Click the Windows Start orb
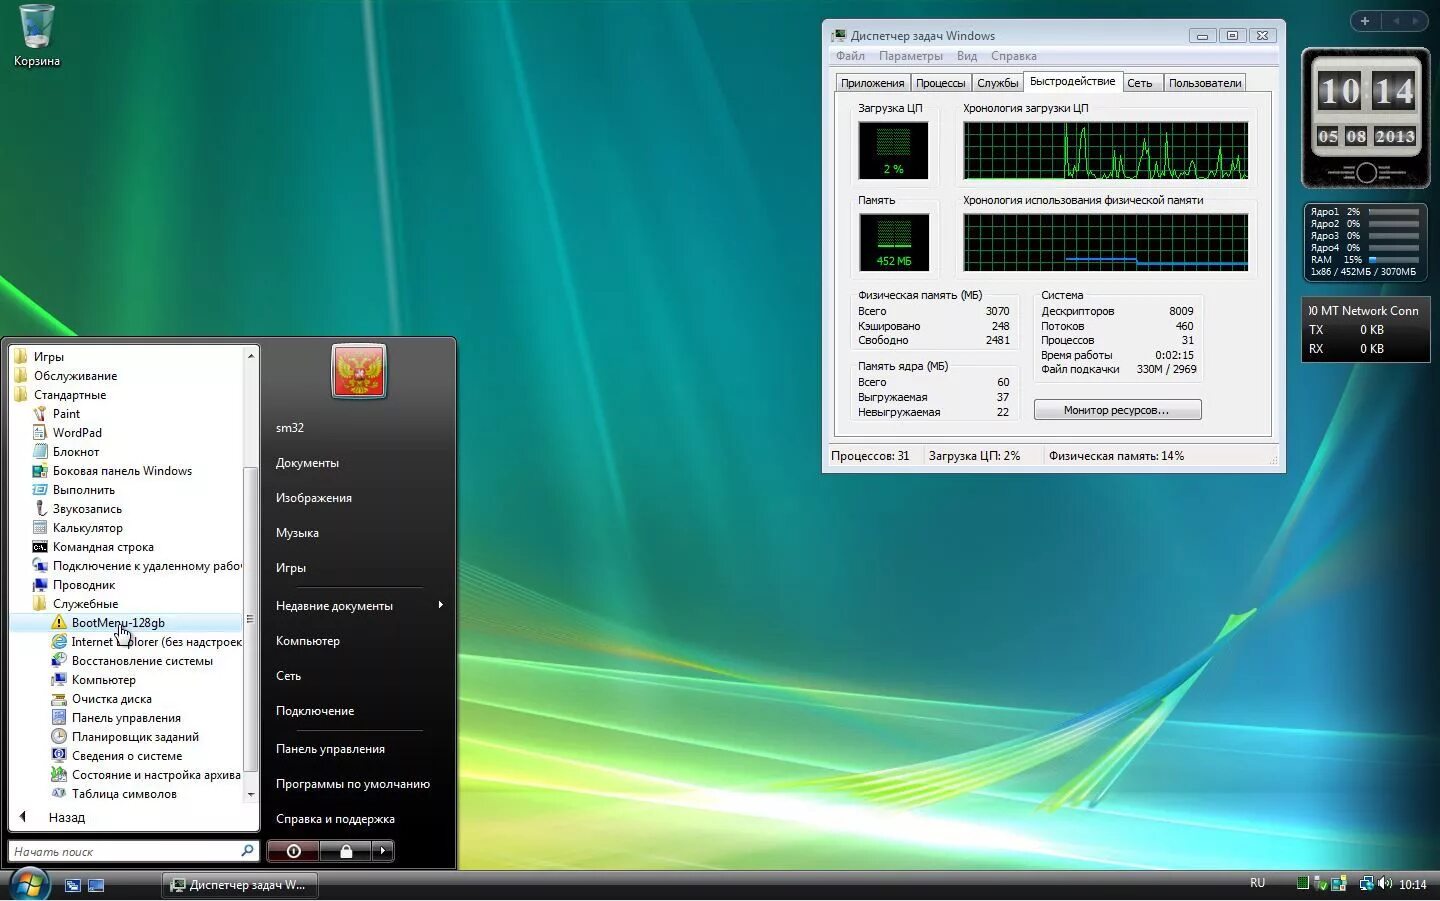 29,884
